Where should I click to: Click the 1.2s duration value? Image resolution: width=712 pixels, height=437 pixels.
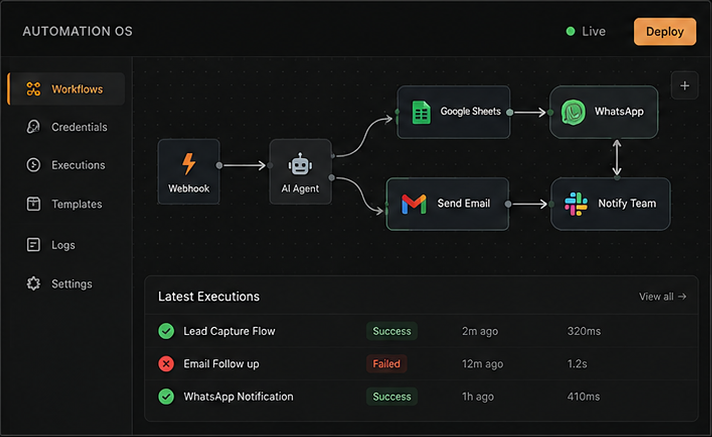click(x=577, y=364)
